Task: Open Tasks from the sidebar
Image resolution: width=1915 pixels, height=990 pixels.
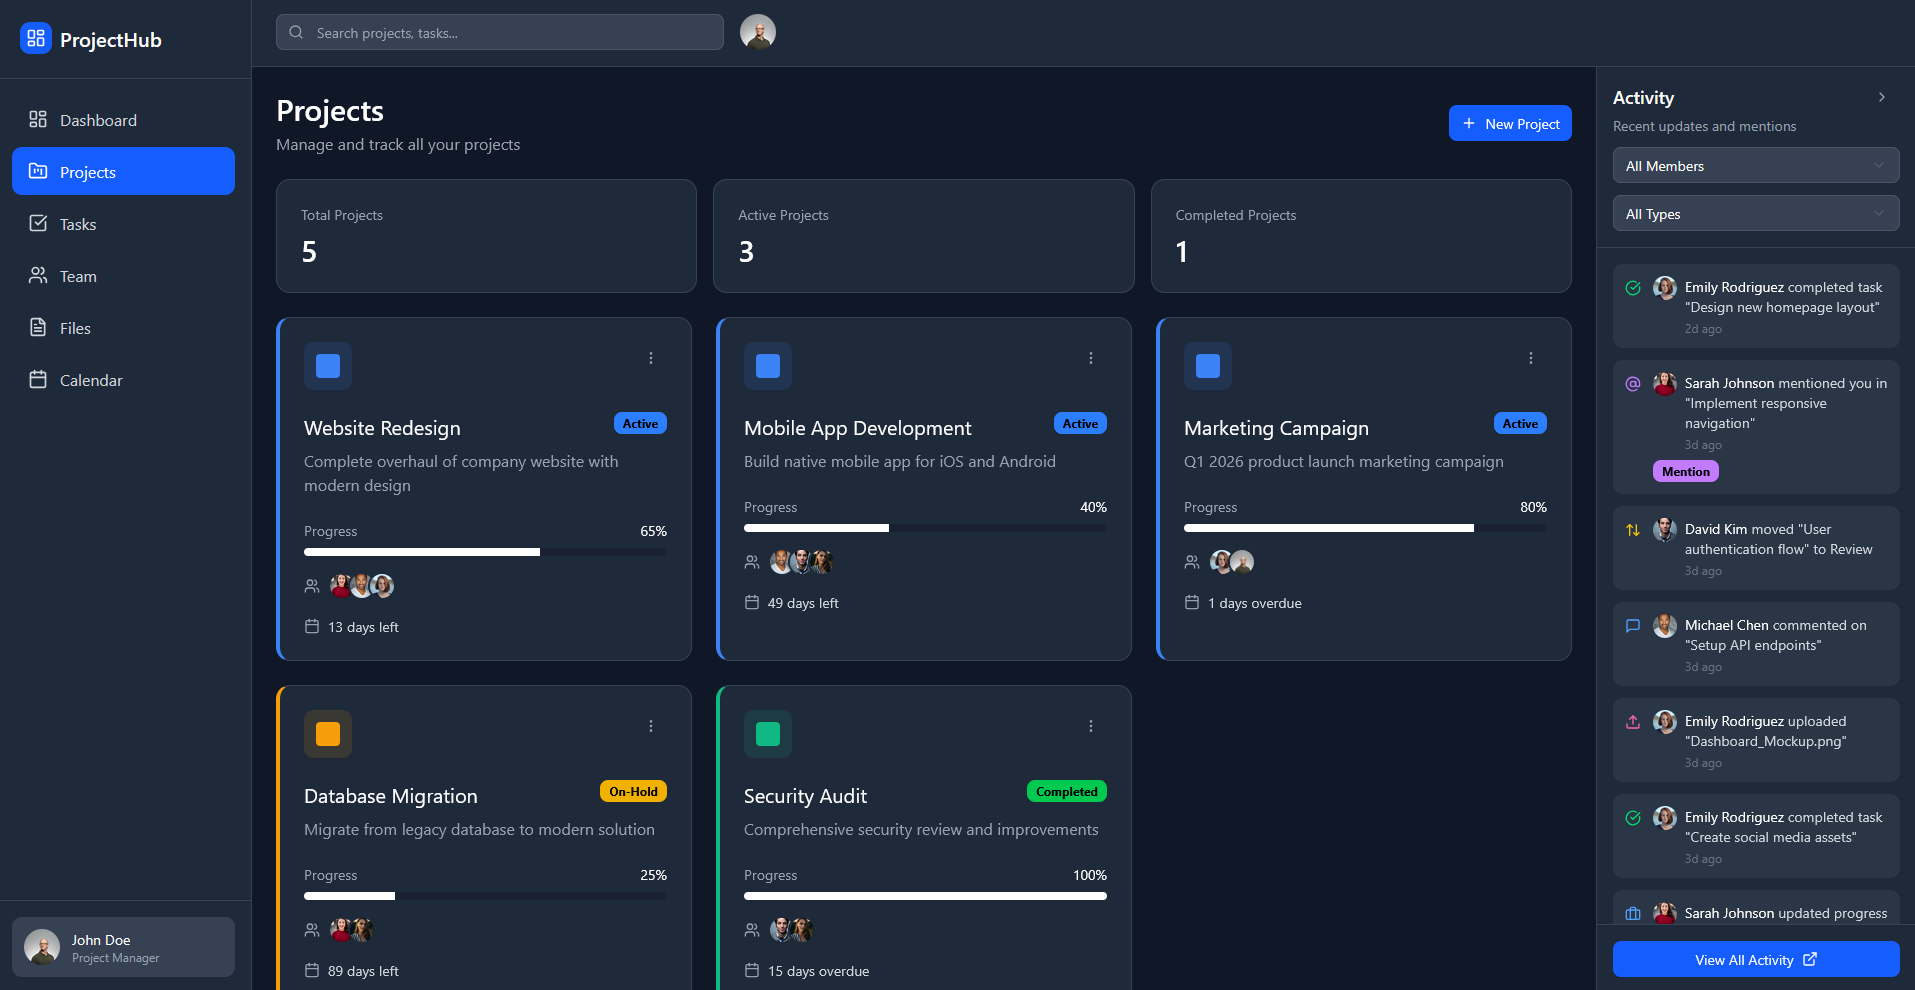Action: click(78, 224)
